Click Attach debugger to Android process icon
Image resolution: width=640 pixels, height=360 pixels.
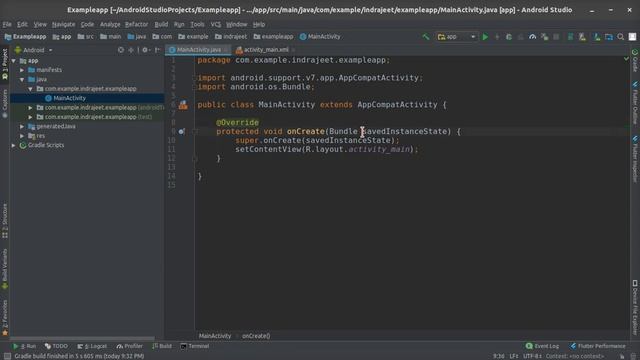click(x=544, y=37)
